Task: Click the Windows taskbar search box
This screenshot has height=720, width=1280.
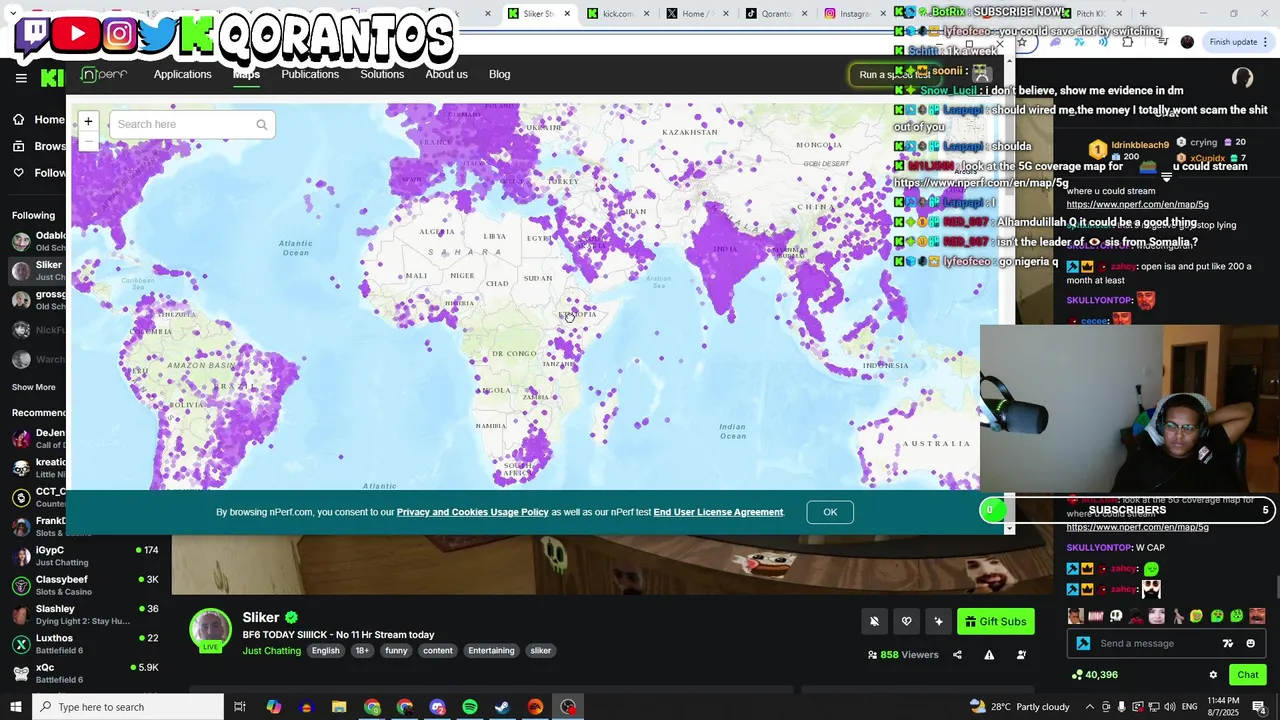Action: pos(128,707)
